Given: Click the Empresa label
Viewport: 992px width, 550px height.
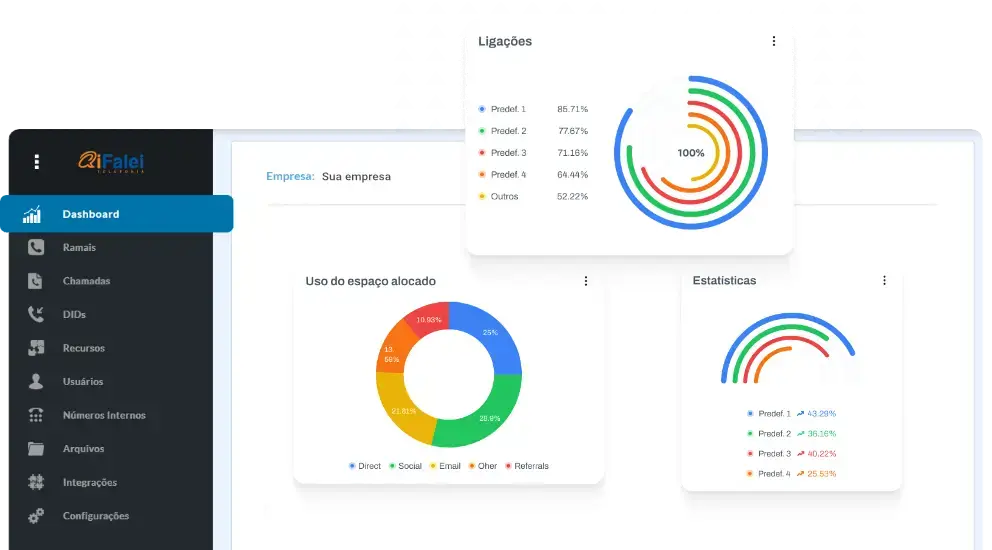Looking at the screenshot, I should coord(290,177).
